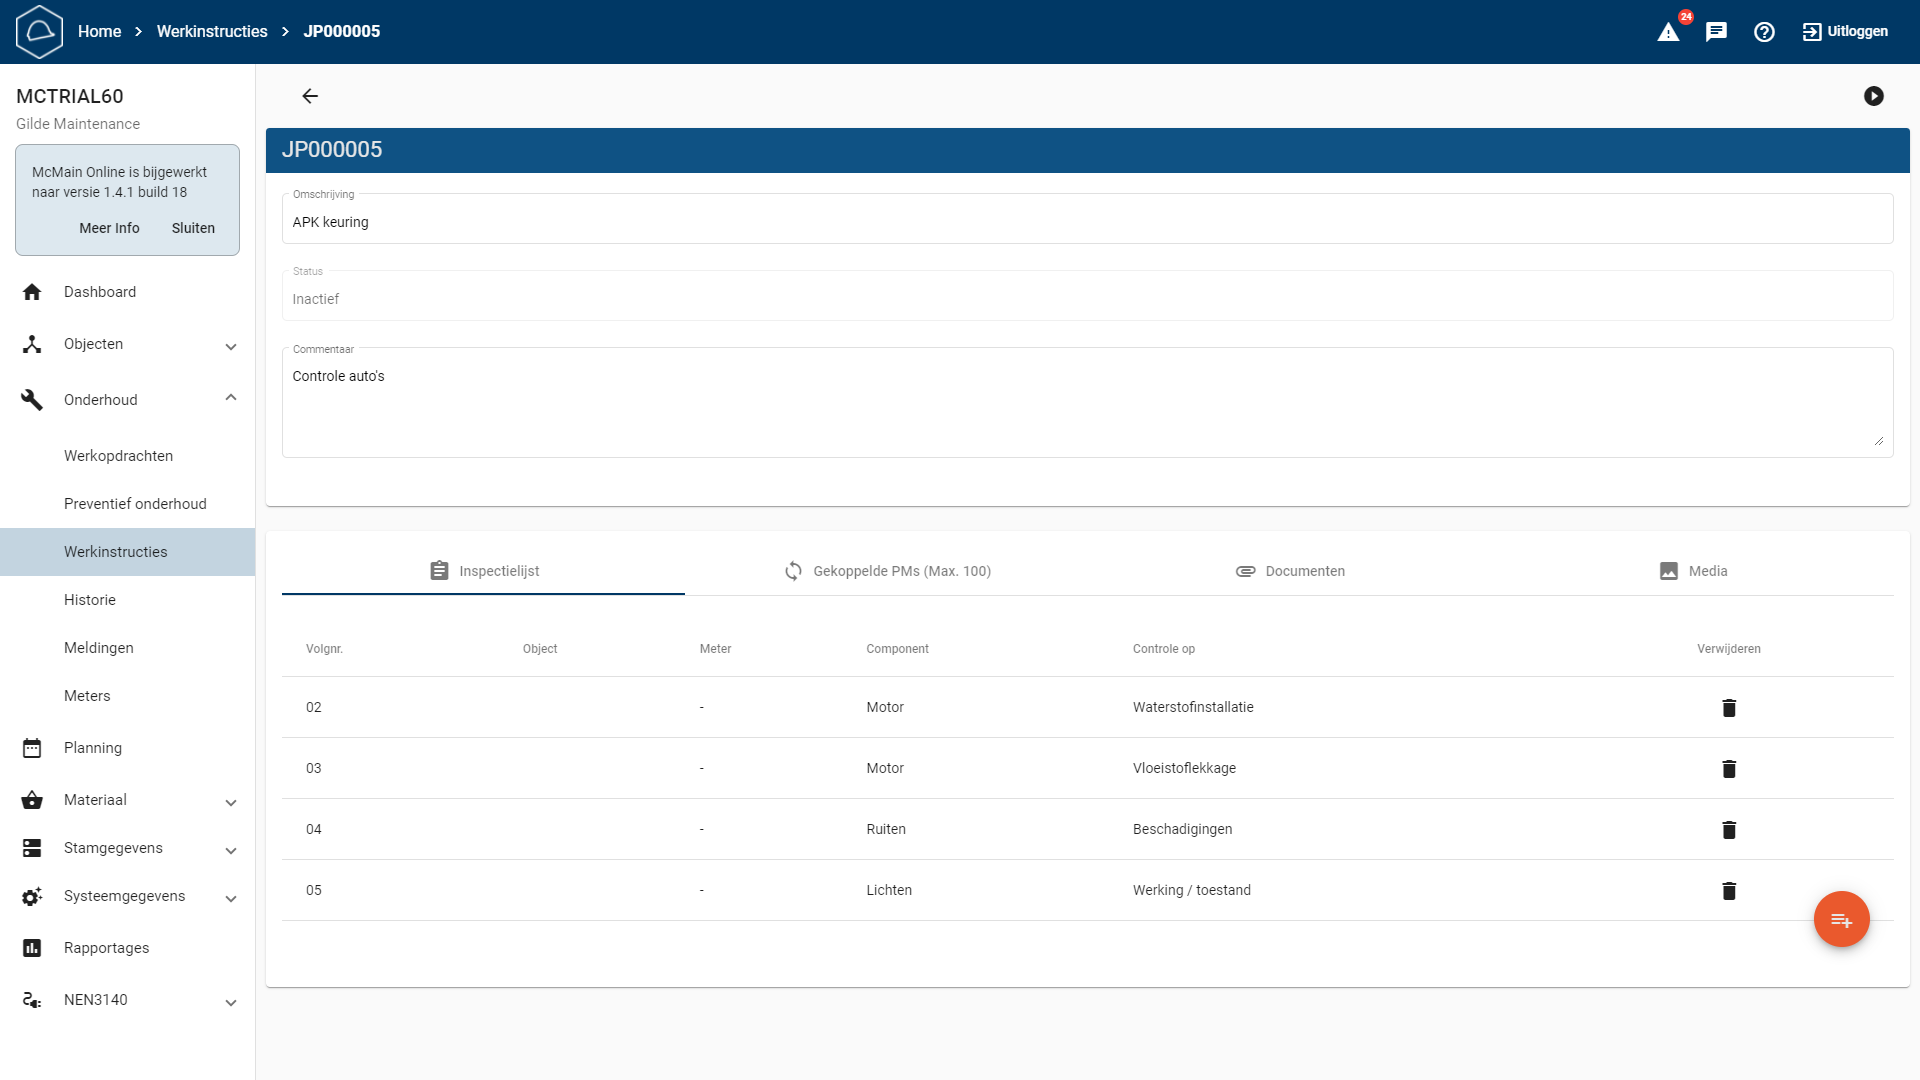Click Uitloggen to log out

tap(1845, 32)
